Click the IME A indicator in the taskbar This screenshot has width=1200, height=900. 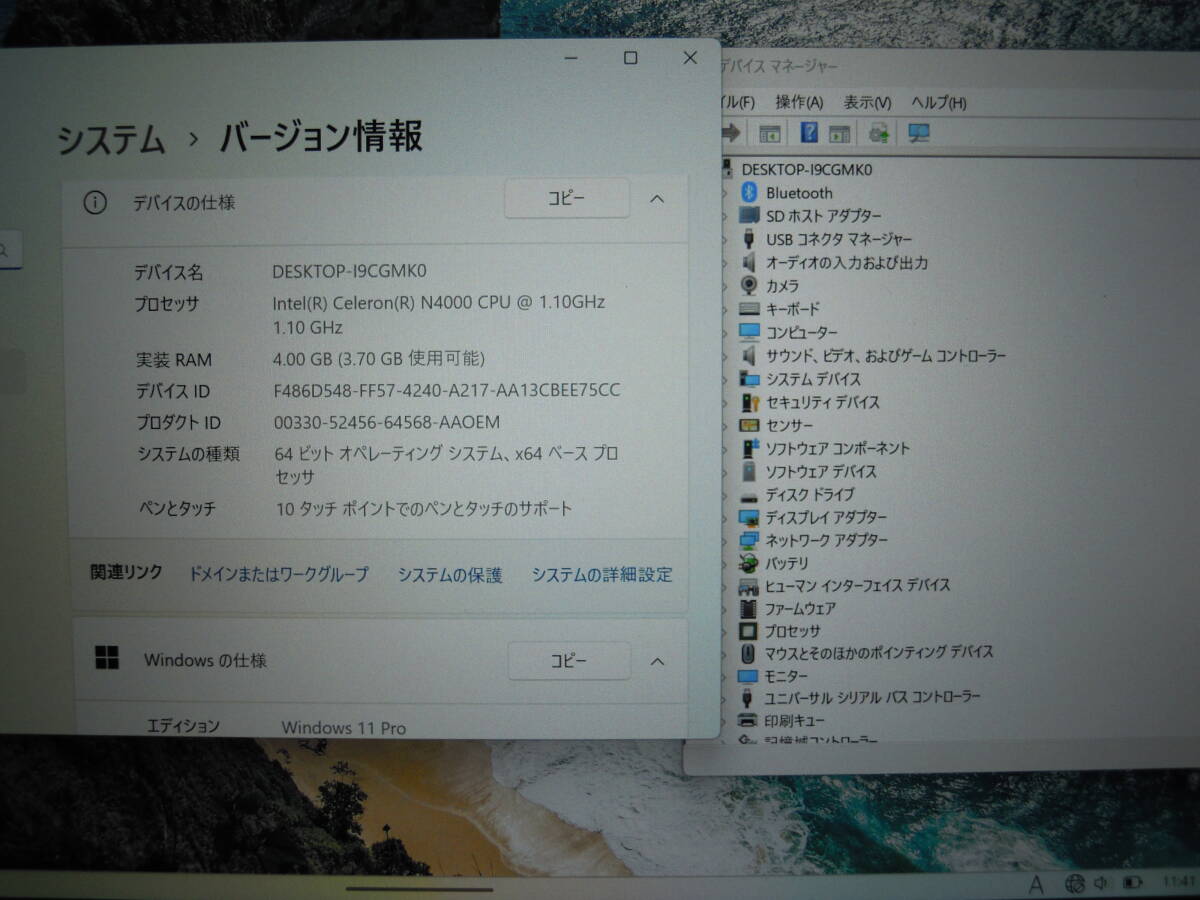pos(1036,884)
